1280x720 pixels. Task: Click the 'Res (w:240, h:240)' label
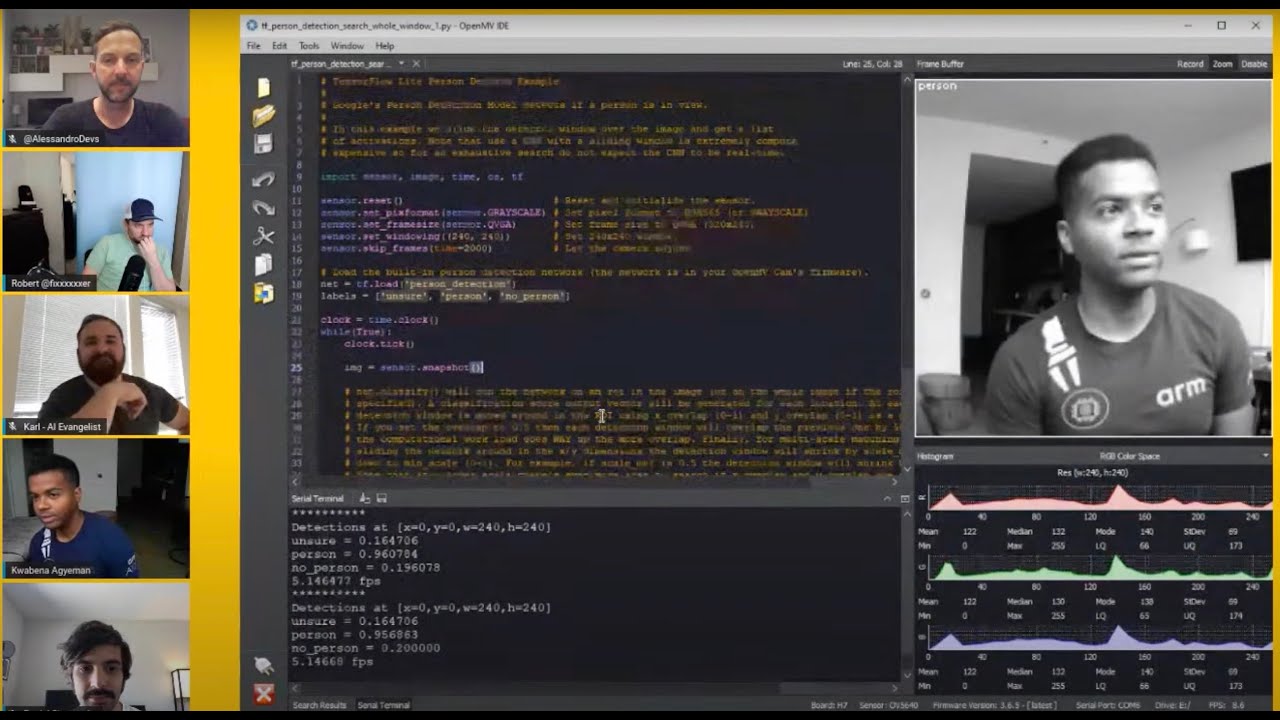click(x=1092, y=472)
